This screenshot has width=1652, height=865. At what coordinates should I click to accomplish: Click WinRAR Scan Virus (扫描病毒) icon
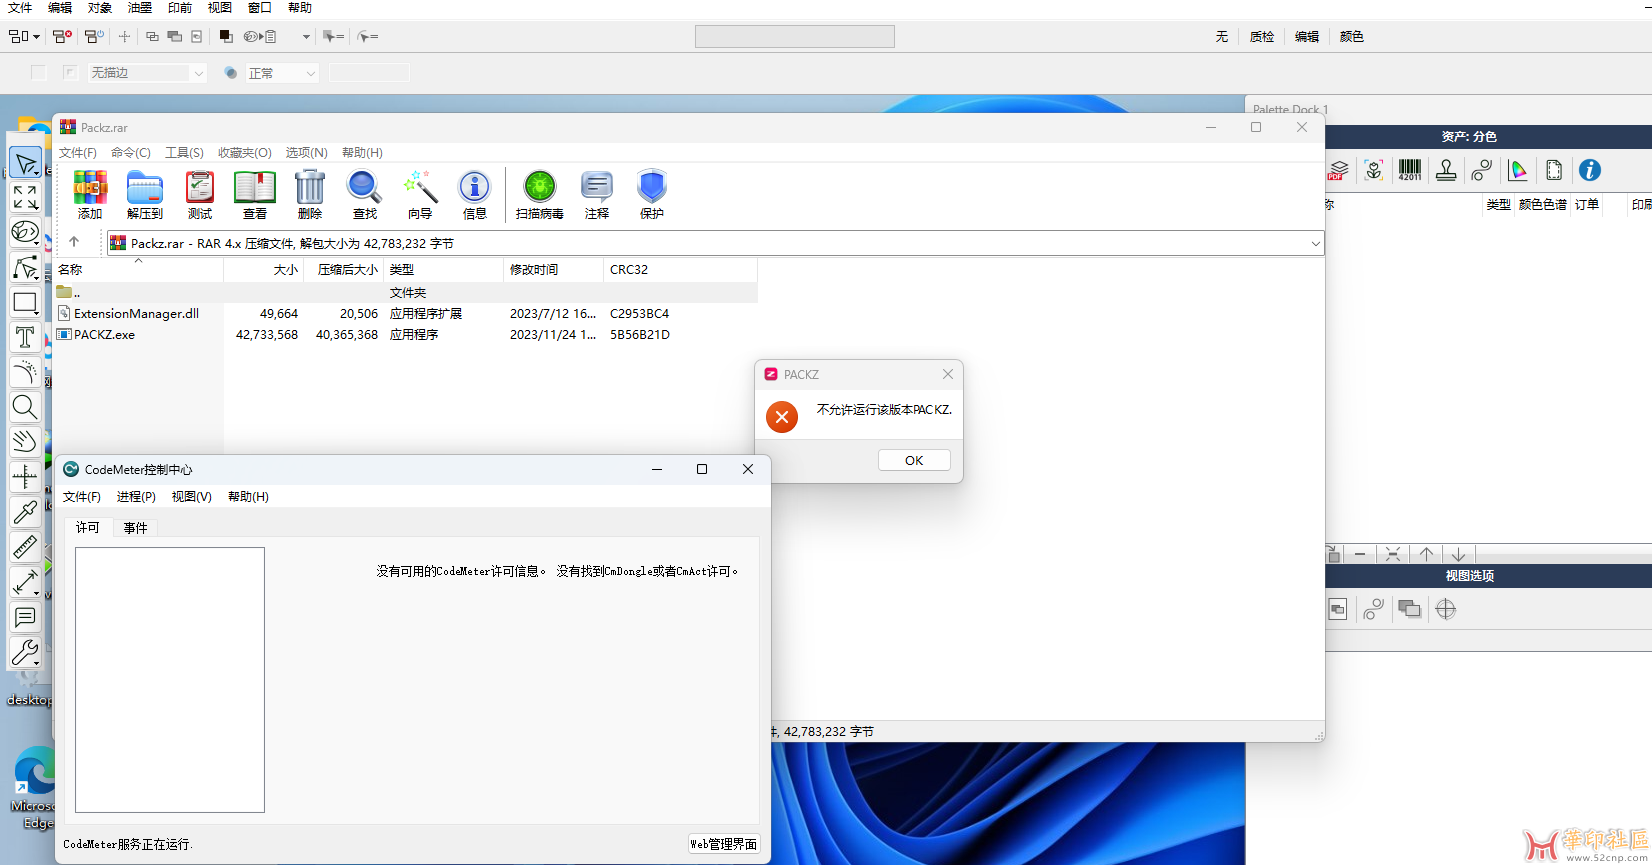(540, 194)
